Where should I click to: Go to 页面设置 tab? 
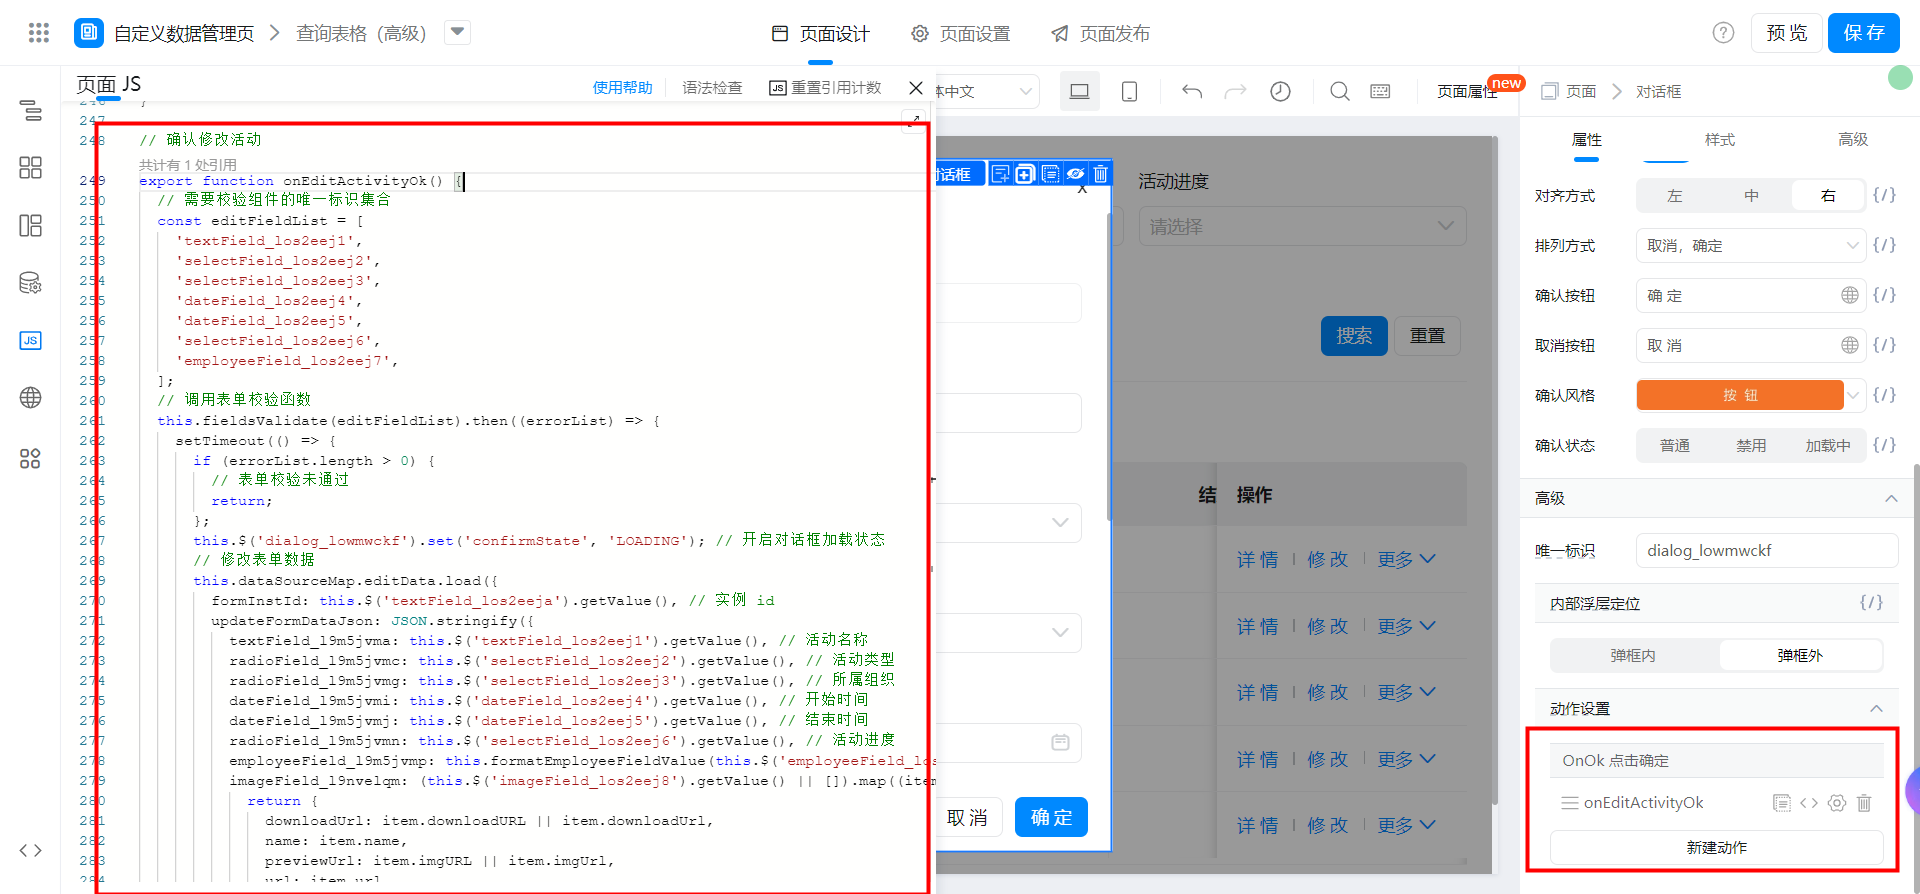[x=961, y=34]
